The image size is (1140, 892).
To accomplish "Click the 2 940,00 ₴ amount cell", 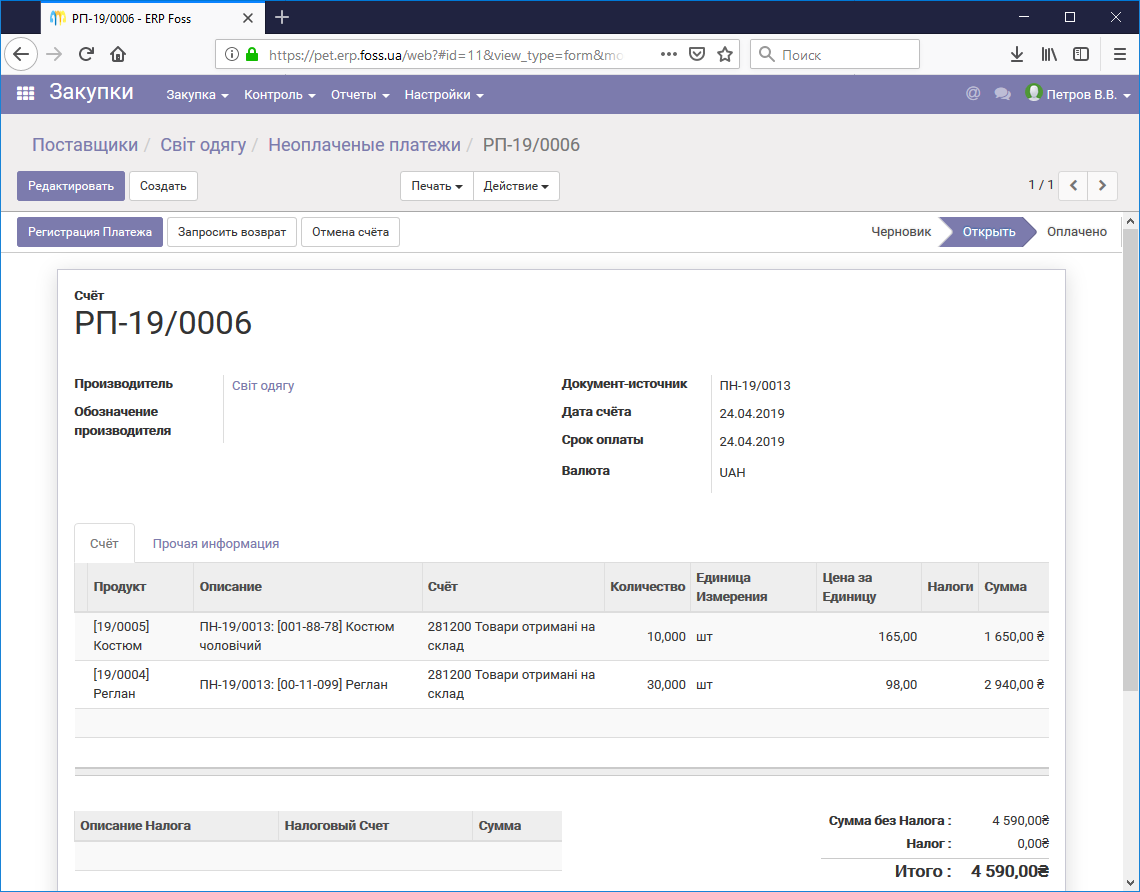I will coord(1013,684).
